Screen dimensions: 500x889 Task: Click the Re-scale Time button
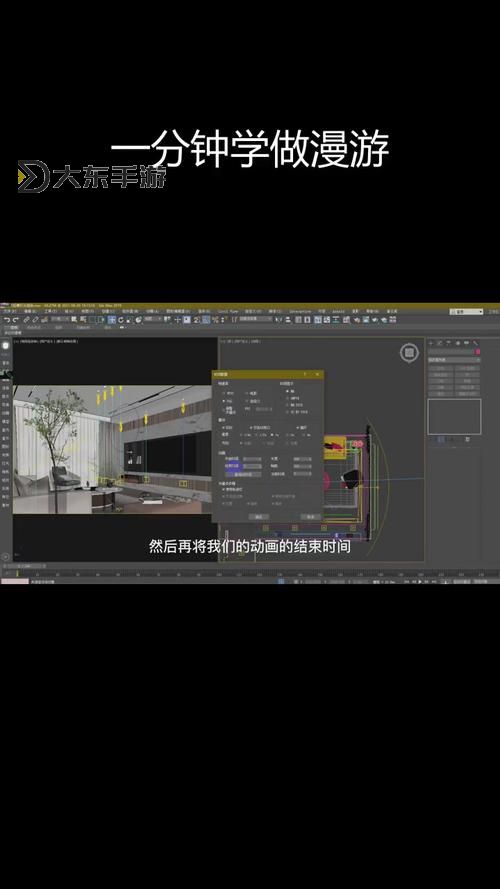[x=243, y=475]
